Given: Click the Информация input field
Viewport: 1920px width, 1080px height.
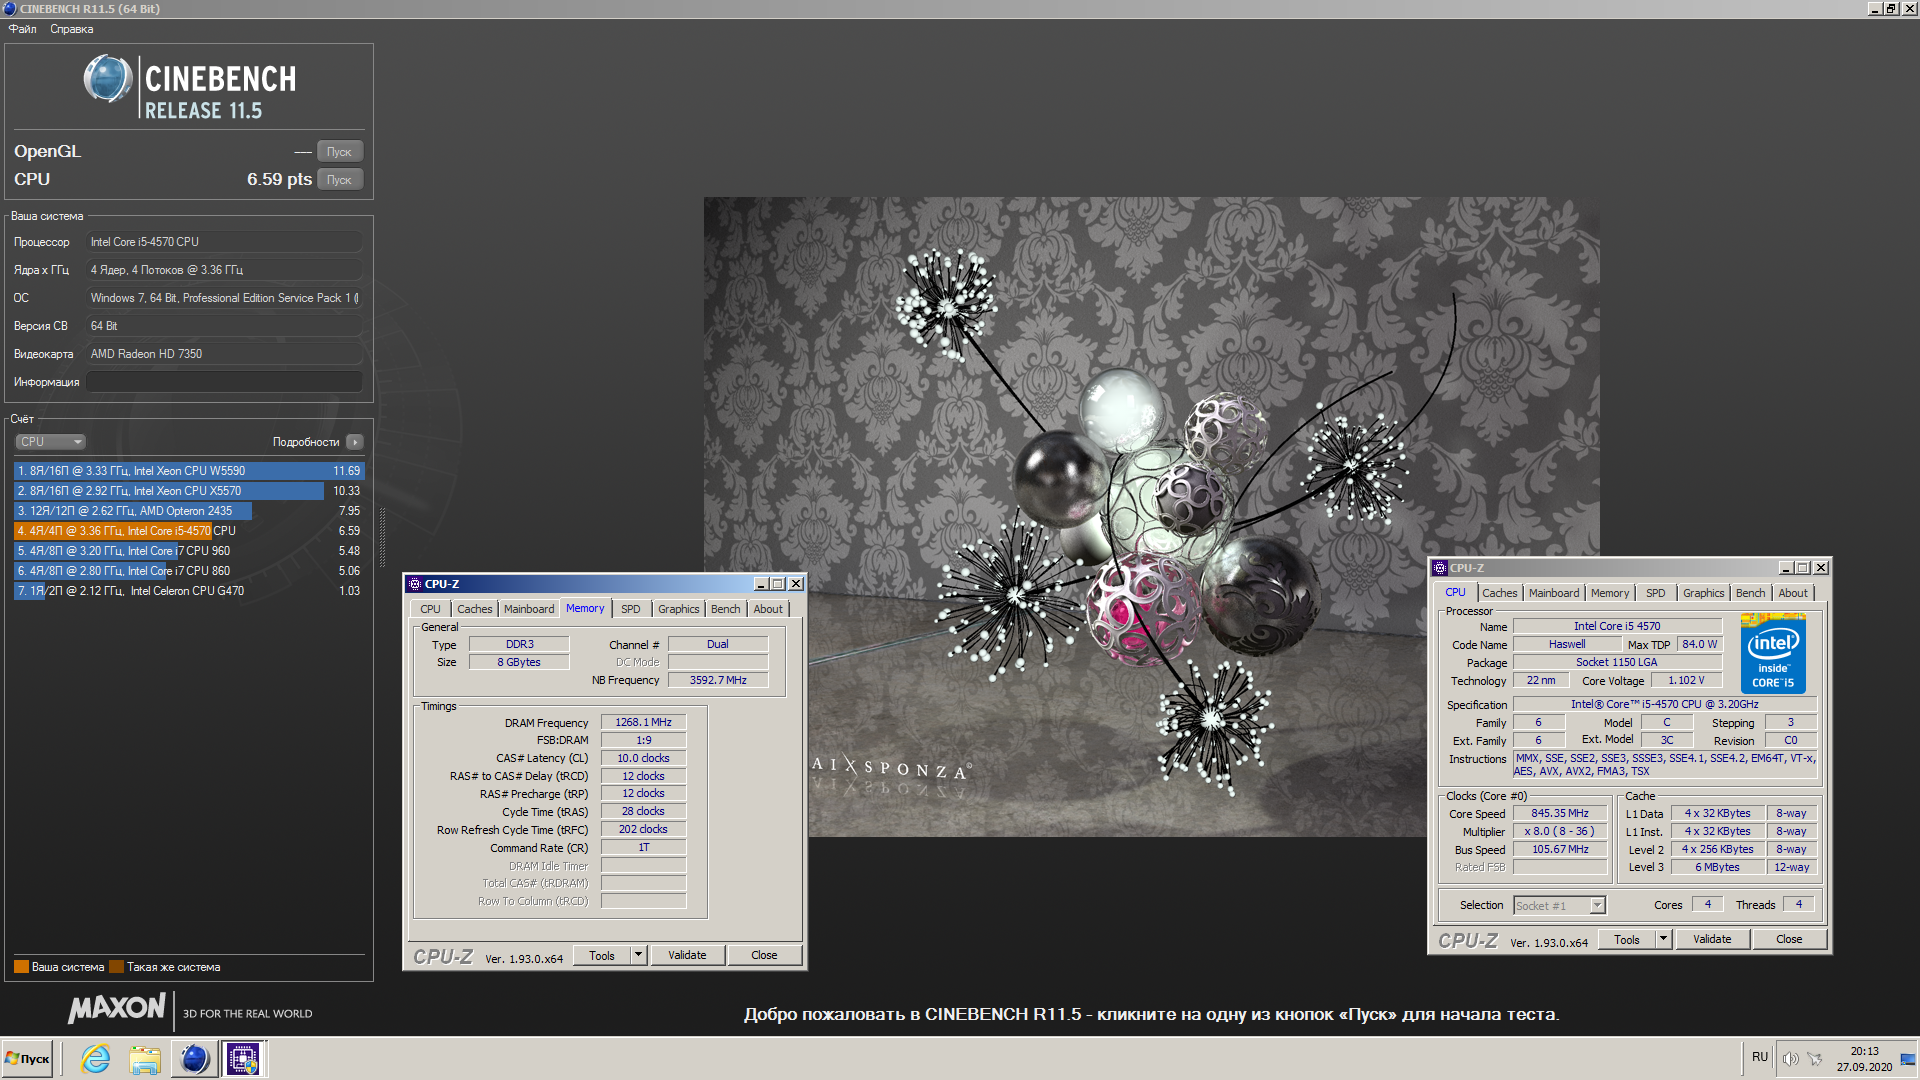Looking at the screenshot, I should coord(224,382).
